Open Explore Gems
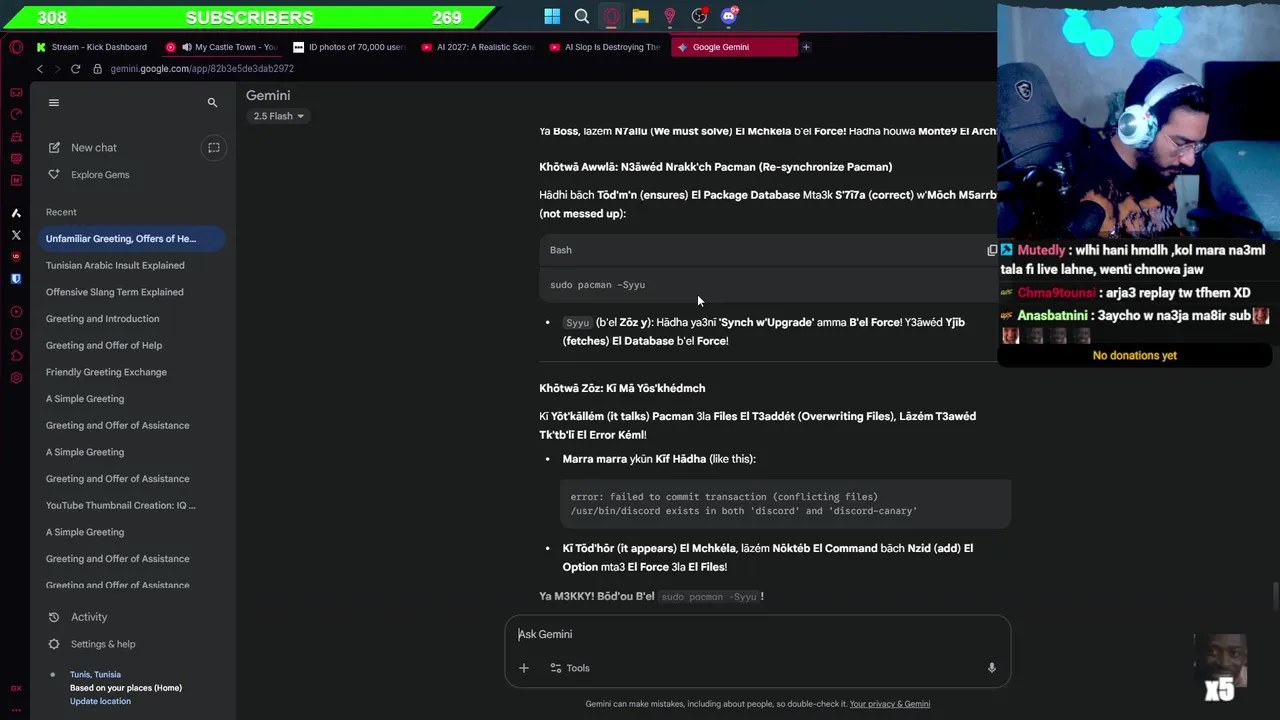Viewport: 1280px width, 720px height. [89, 174]
